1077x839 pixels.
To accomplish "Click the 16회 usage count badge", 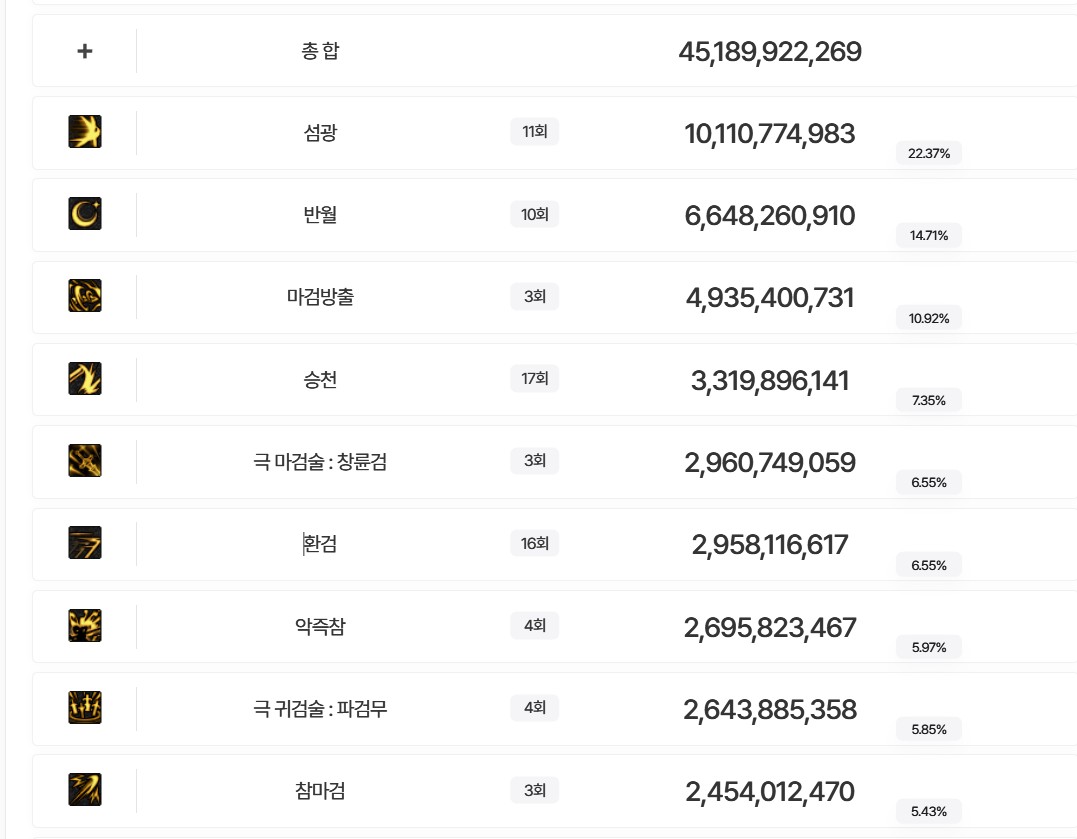I will 534,544.
